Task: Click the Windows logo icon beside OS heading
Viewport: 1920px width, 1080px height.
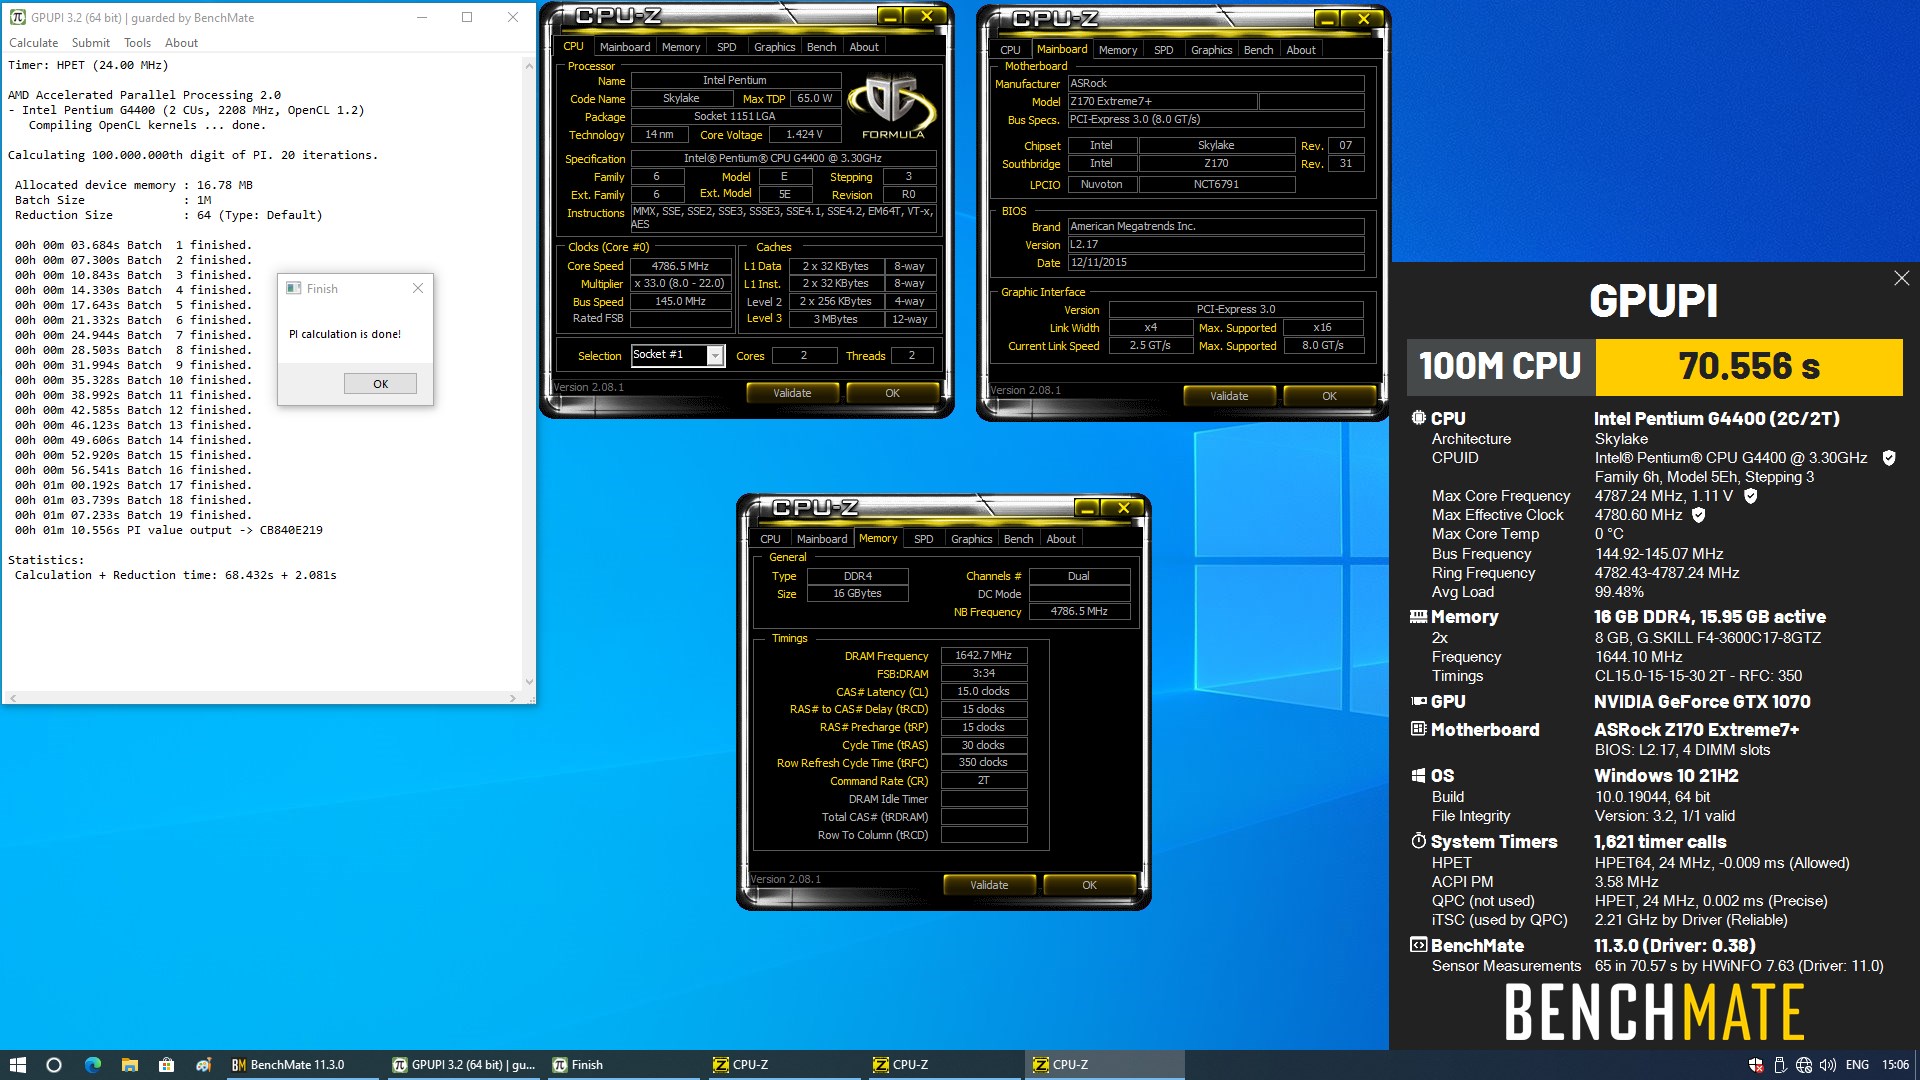Action: pyautogui.click(x=1418, y=775)
